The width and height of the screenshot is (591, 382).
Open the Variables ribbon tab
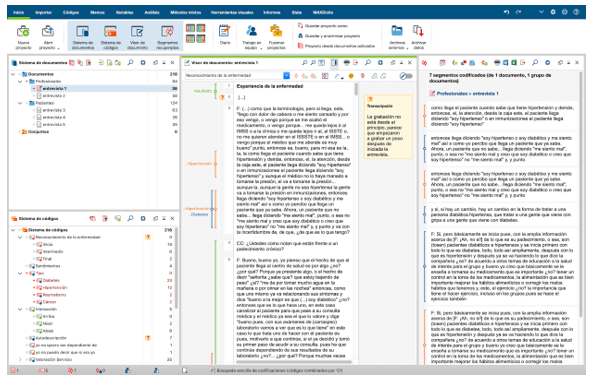[124, 12]
